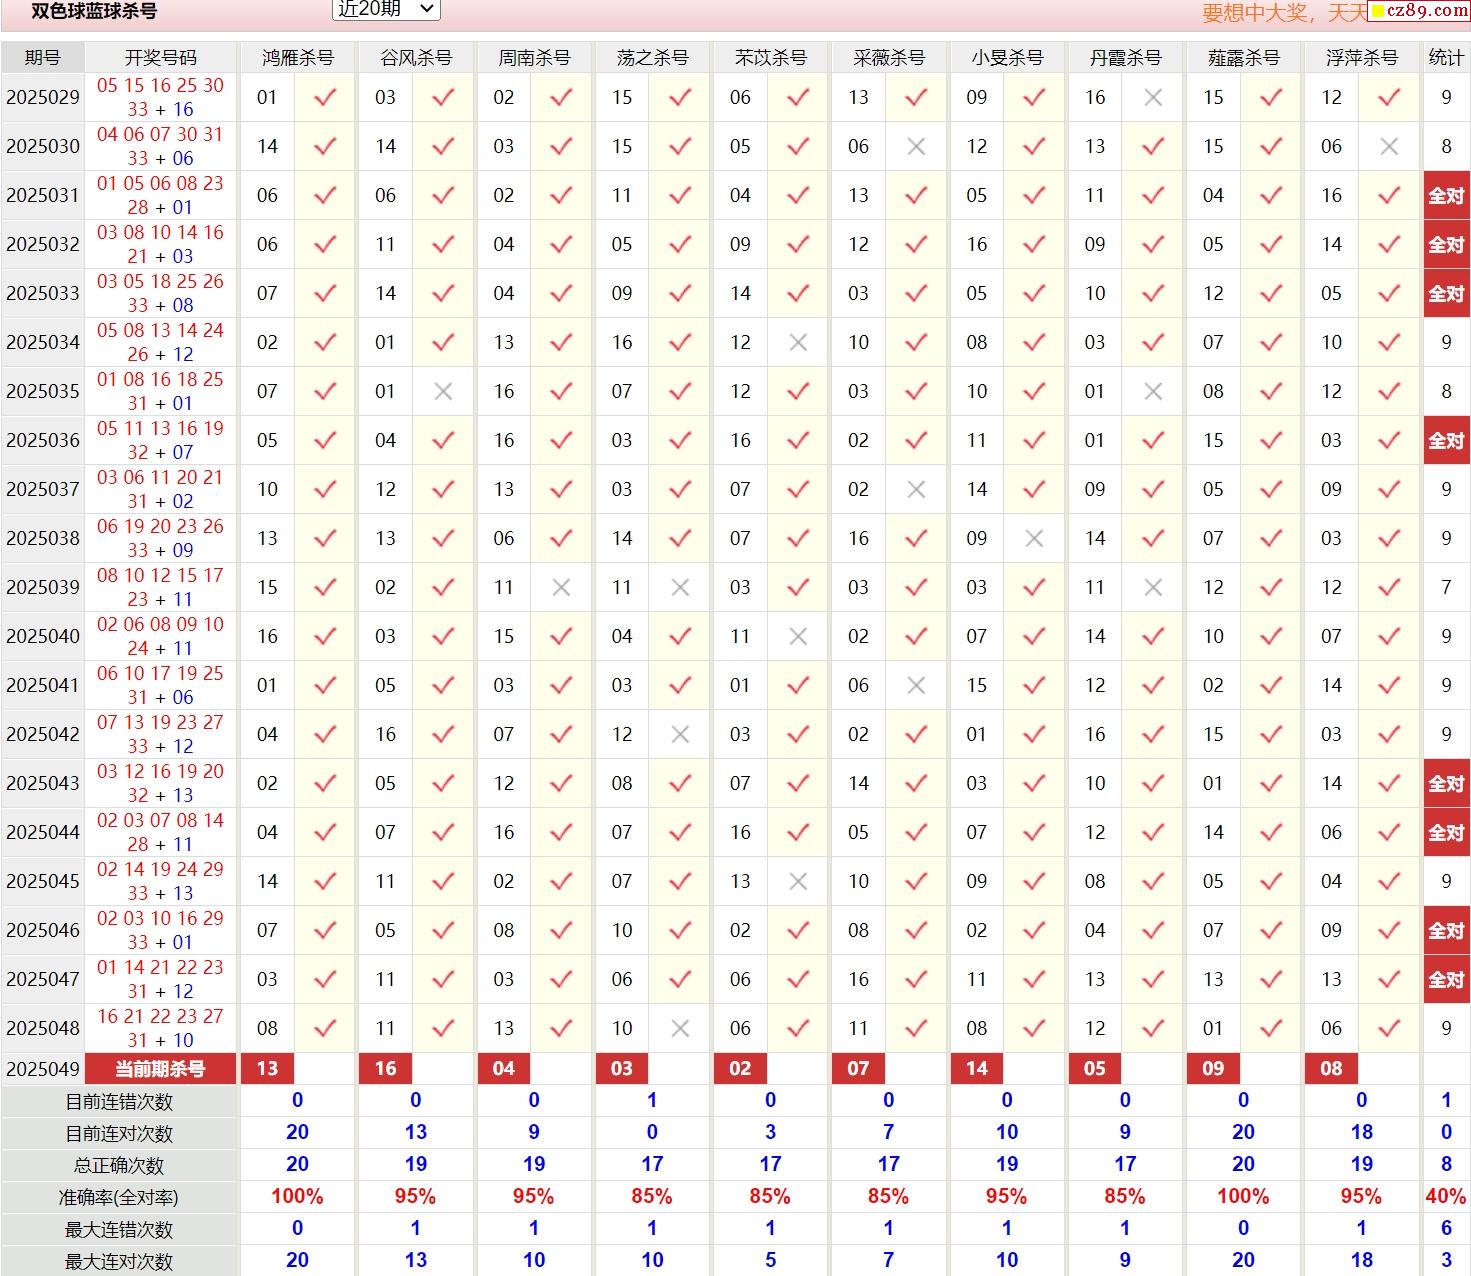
Task: Click the grey X in 芣苡 column for 2025034
Action: point(798,343)
